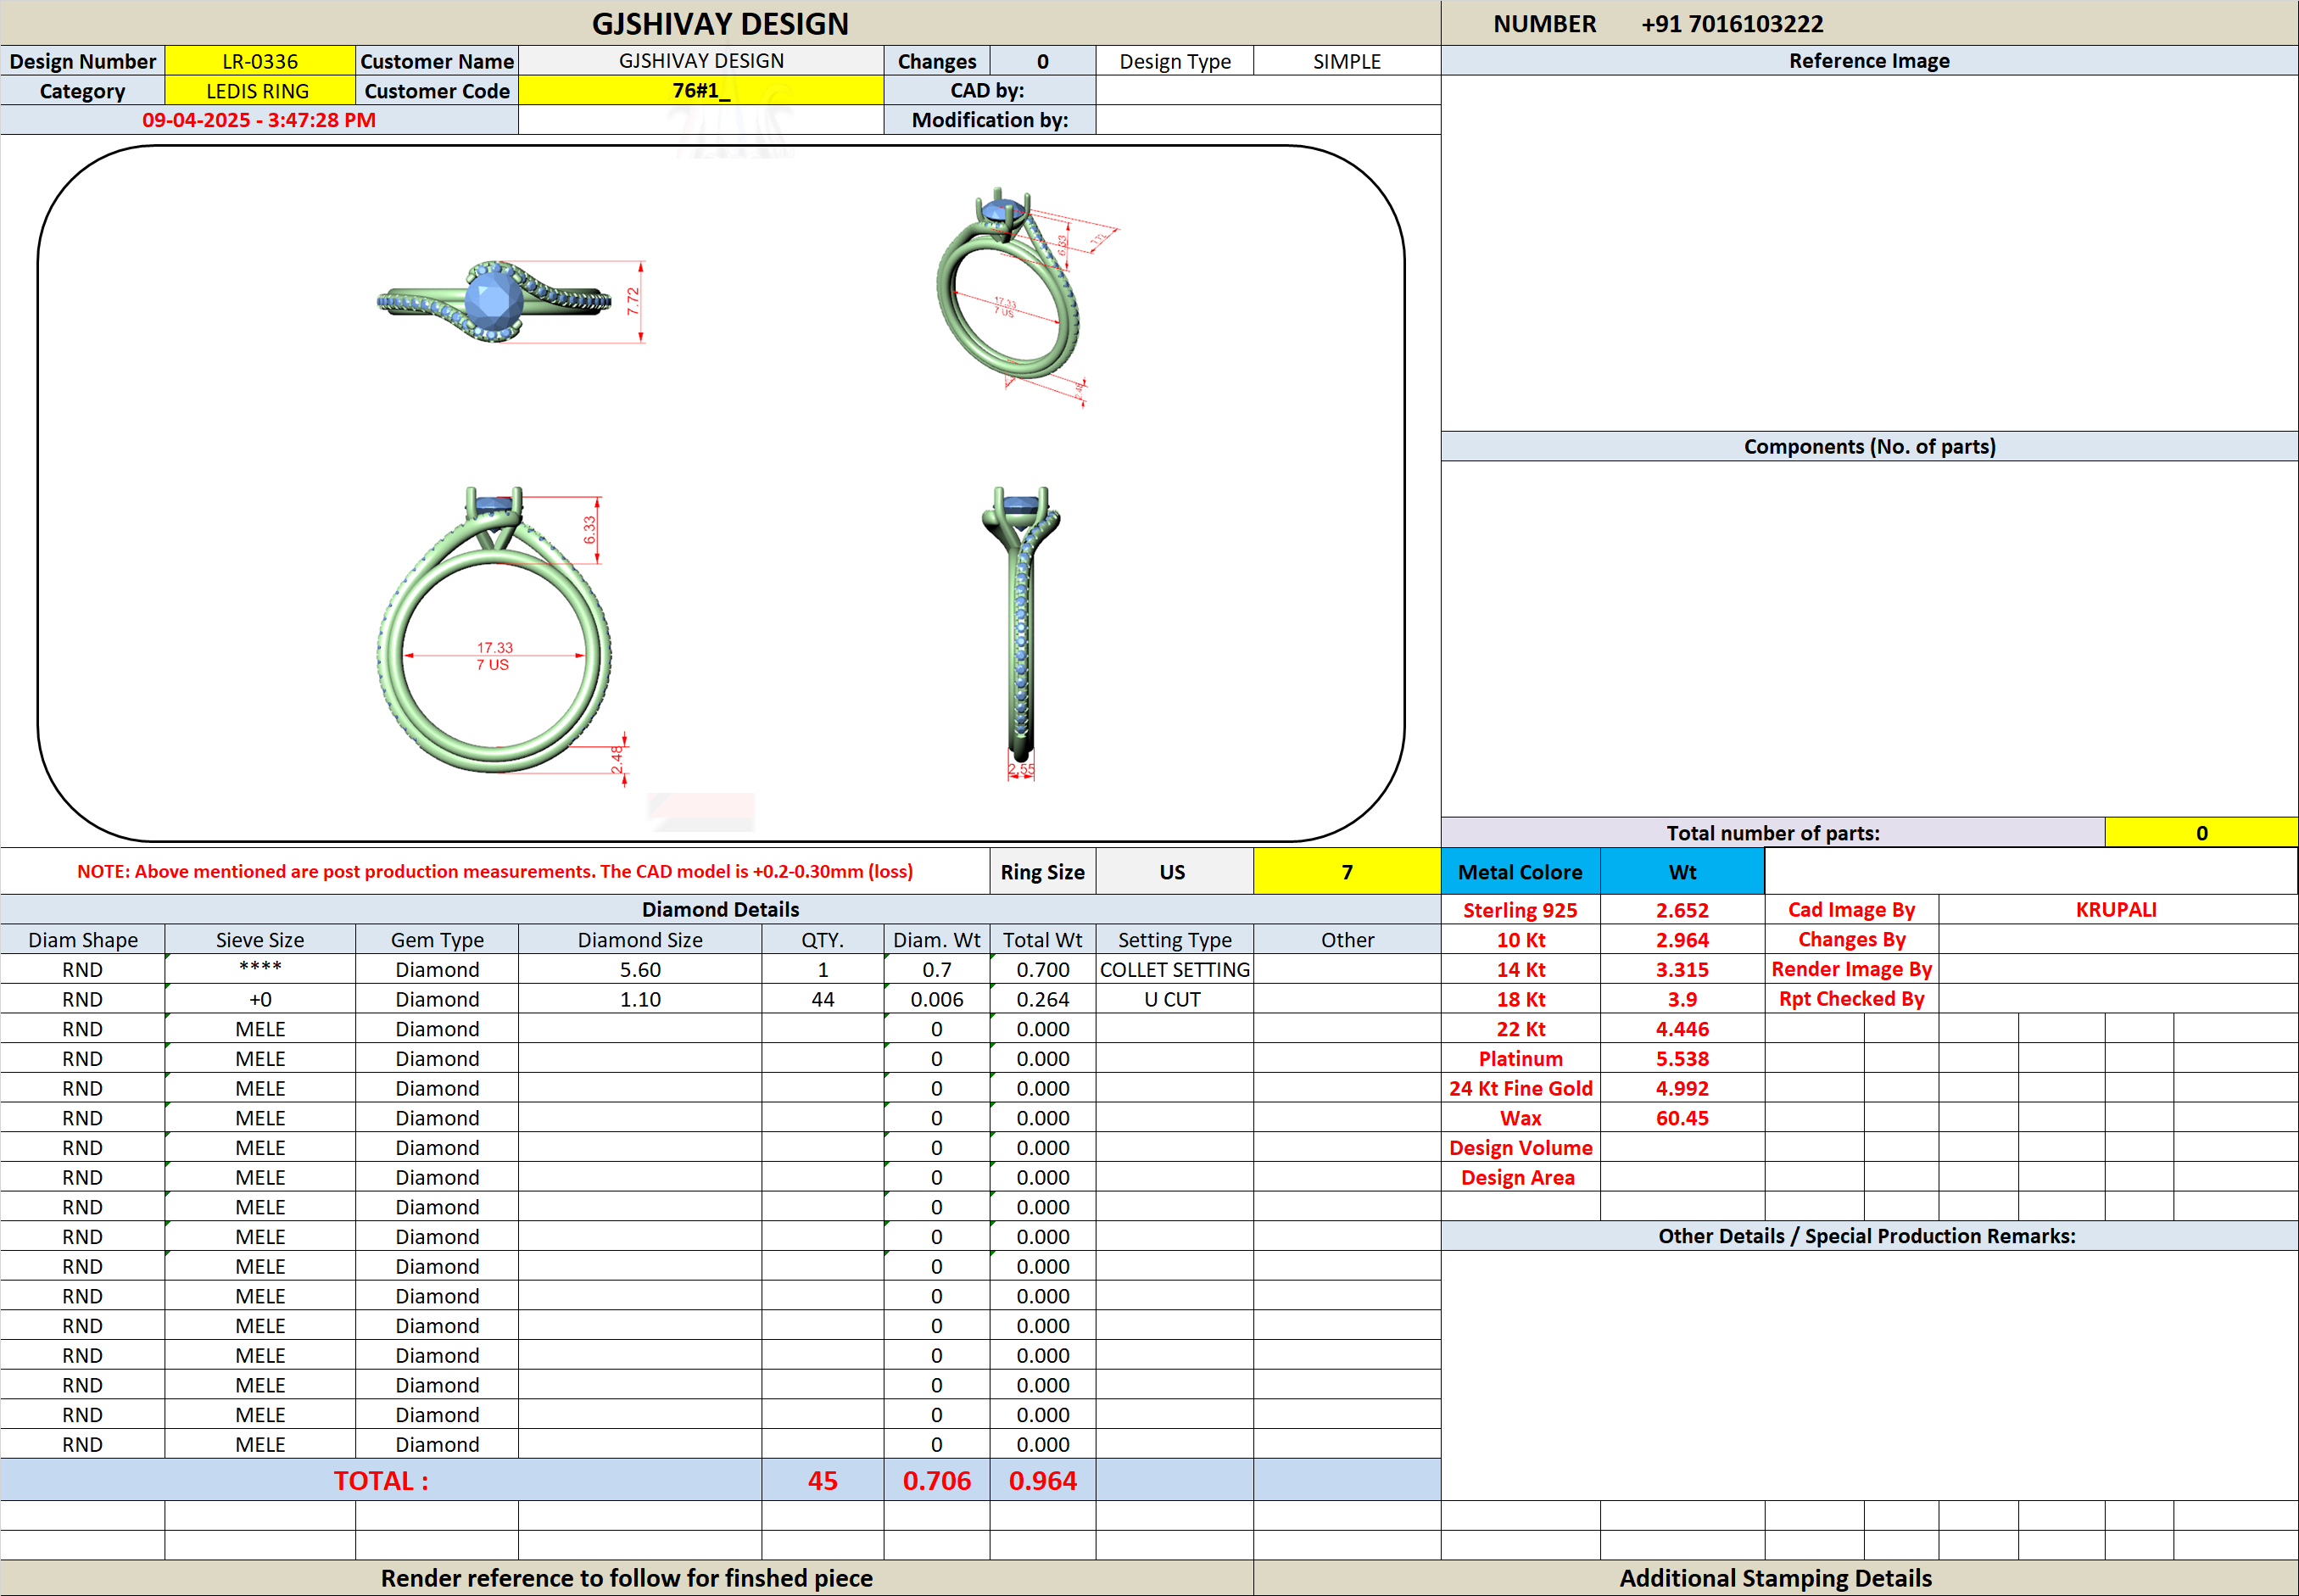2299x1596 pixels.
Task: Click the Render reference to follow footer text
Action: click(x=627, y=1578)
